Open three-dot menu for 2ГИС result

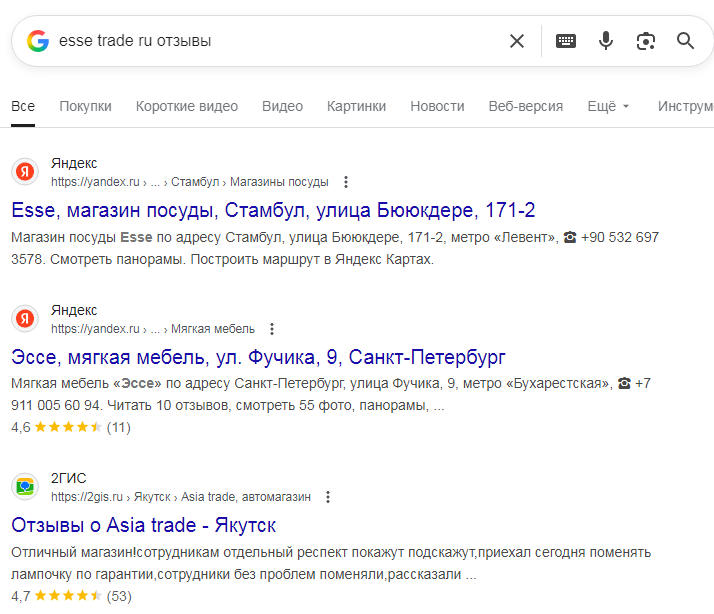point(328,497)
